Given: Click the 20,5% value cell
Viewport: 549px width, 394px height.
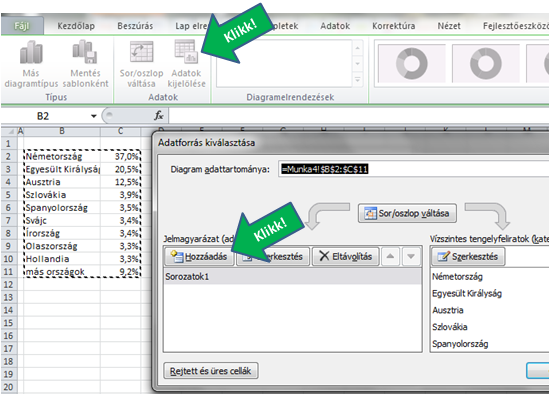Looking at the screenshot, I should tap(121, 169).
